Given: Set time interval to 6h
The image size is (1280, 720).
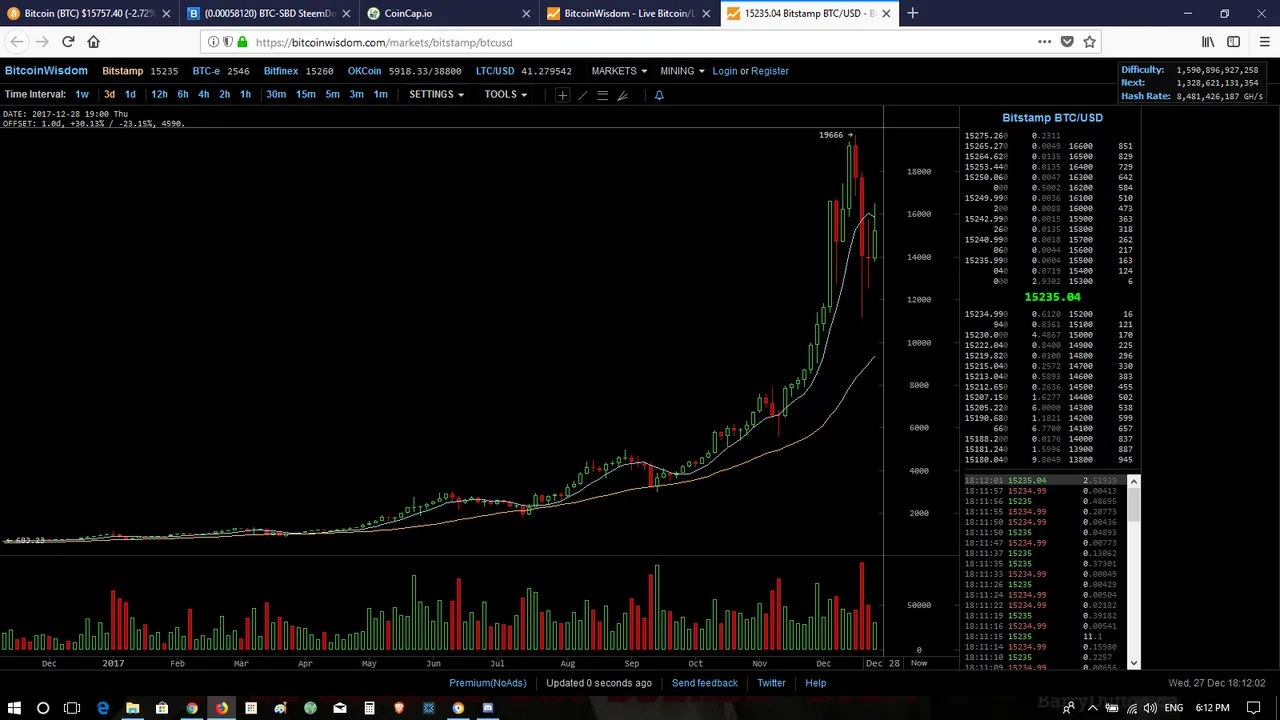Looking at the screenshot, I should click(x=183, y=94).
